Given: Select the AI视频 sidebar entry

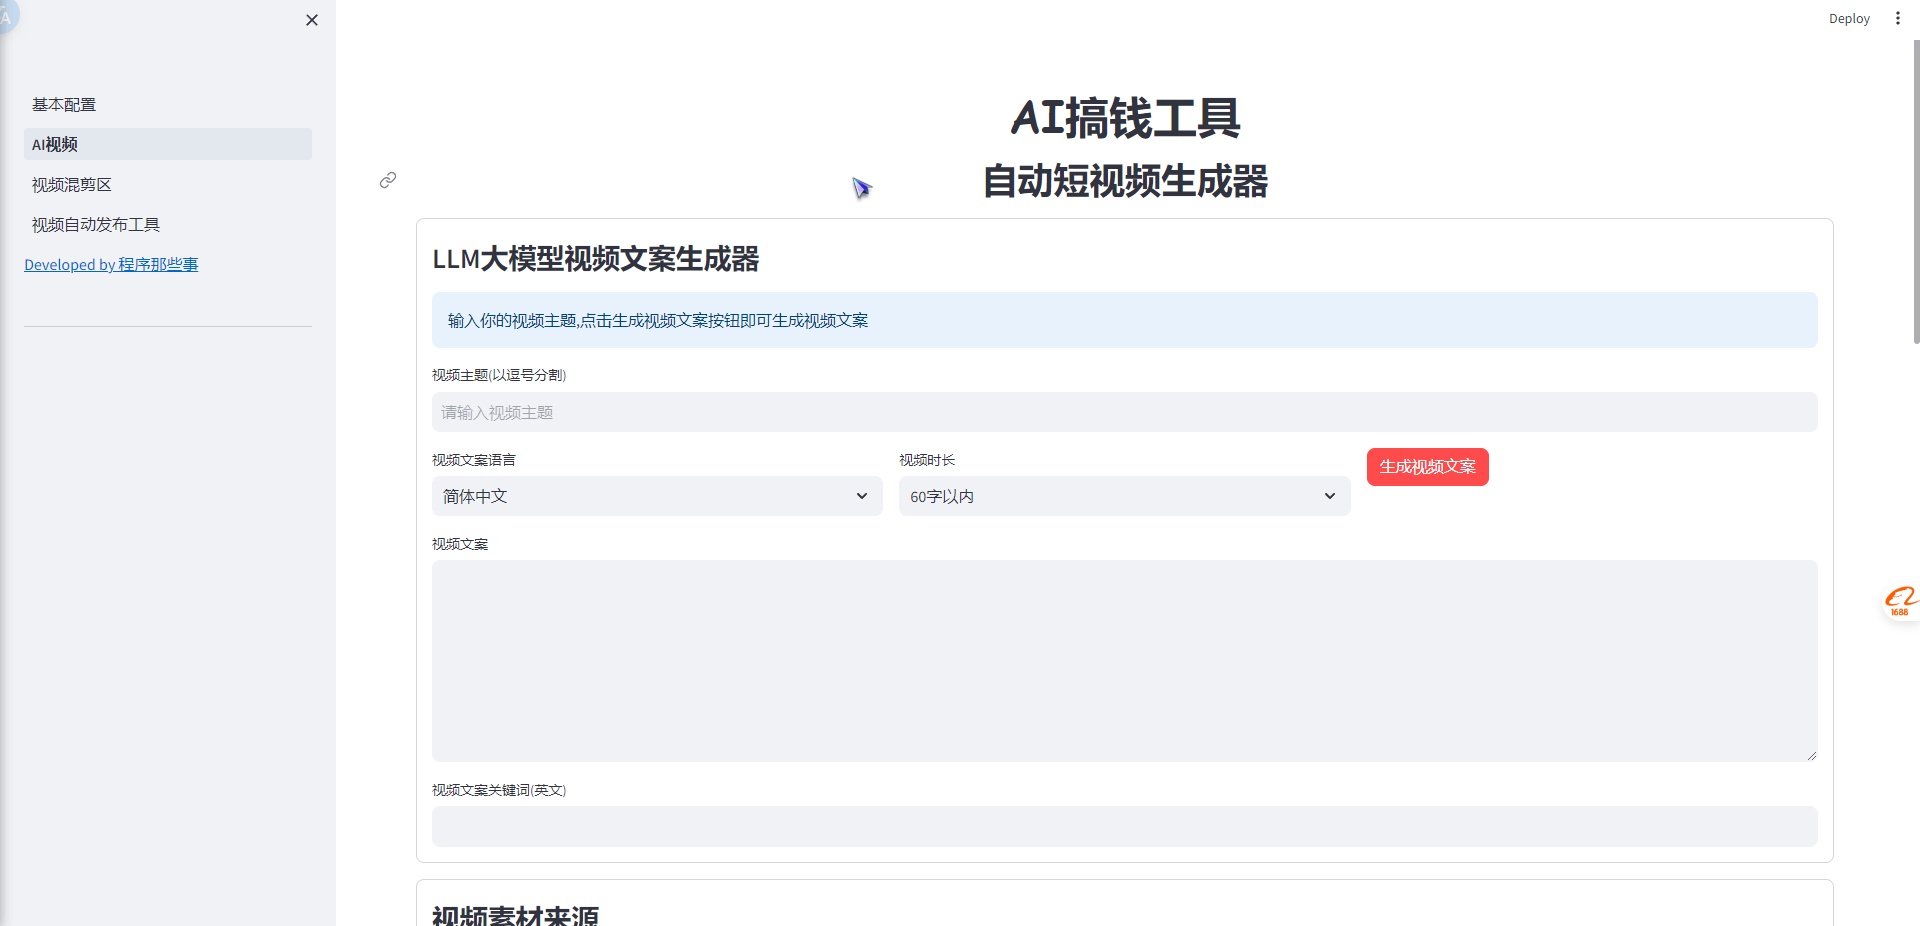Looking at the screenshot, I should pos(54,144).
